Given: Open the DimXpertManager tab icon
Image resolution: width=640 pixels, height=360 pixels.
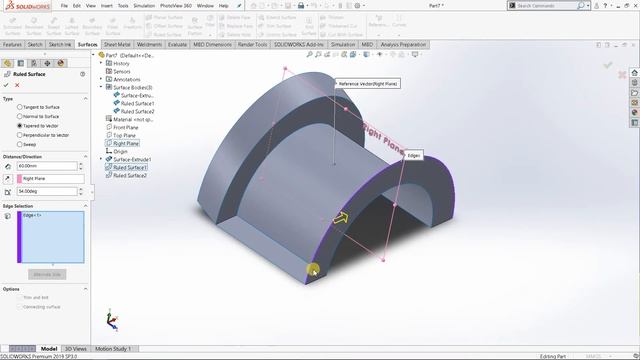Looking at the screenshot, I should click(x=47, y=63).
